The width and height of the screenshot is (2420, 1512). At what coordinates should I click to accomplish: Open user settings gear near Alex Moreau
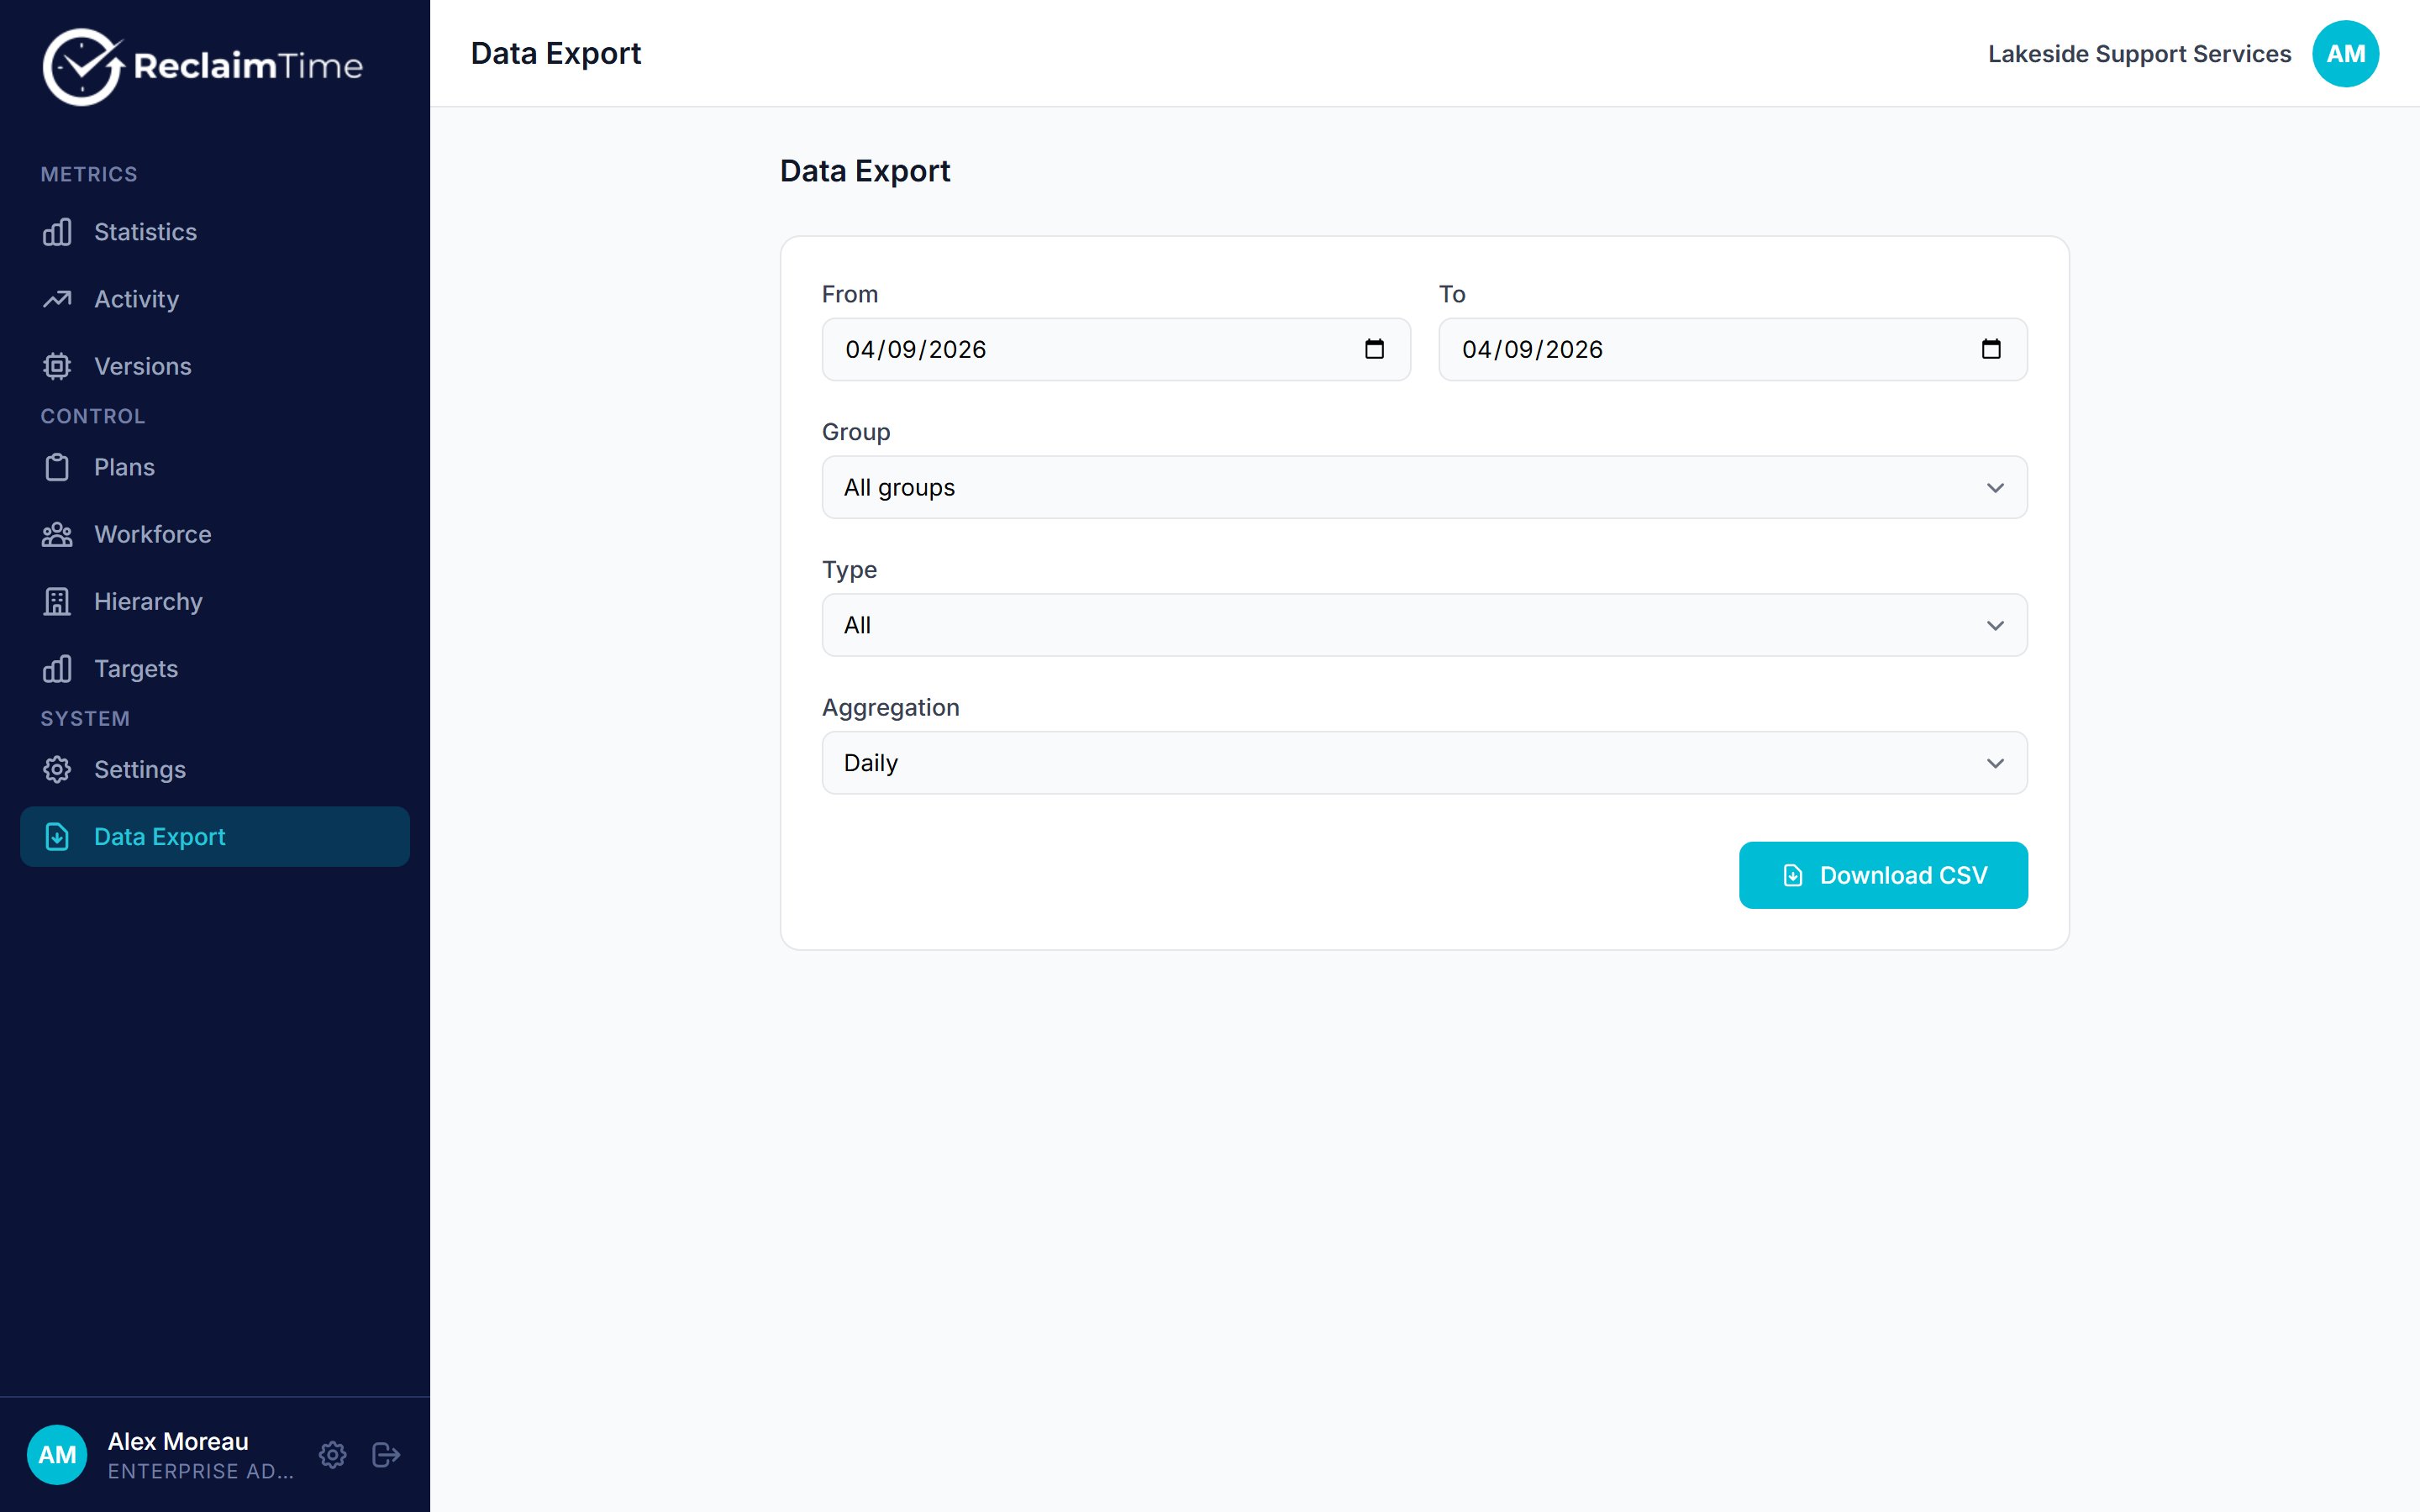pyautogui.click(x=333, y=1454)
